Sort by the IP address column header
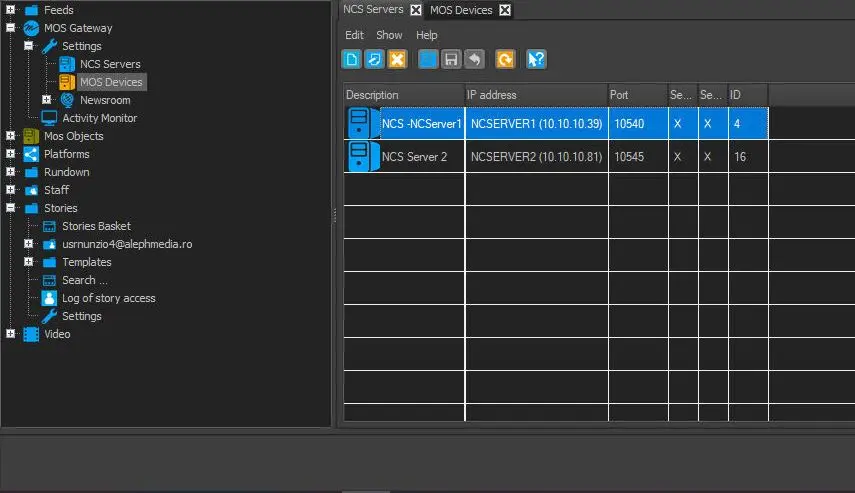Image resolution: width=855 pixels, height=493 pixels. pyautogui.click(x=535, y=95)
